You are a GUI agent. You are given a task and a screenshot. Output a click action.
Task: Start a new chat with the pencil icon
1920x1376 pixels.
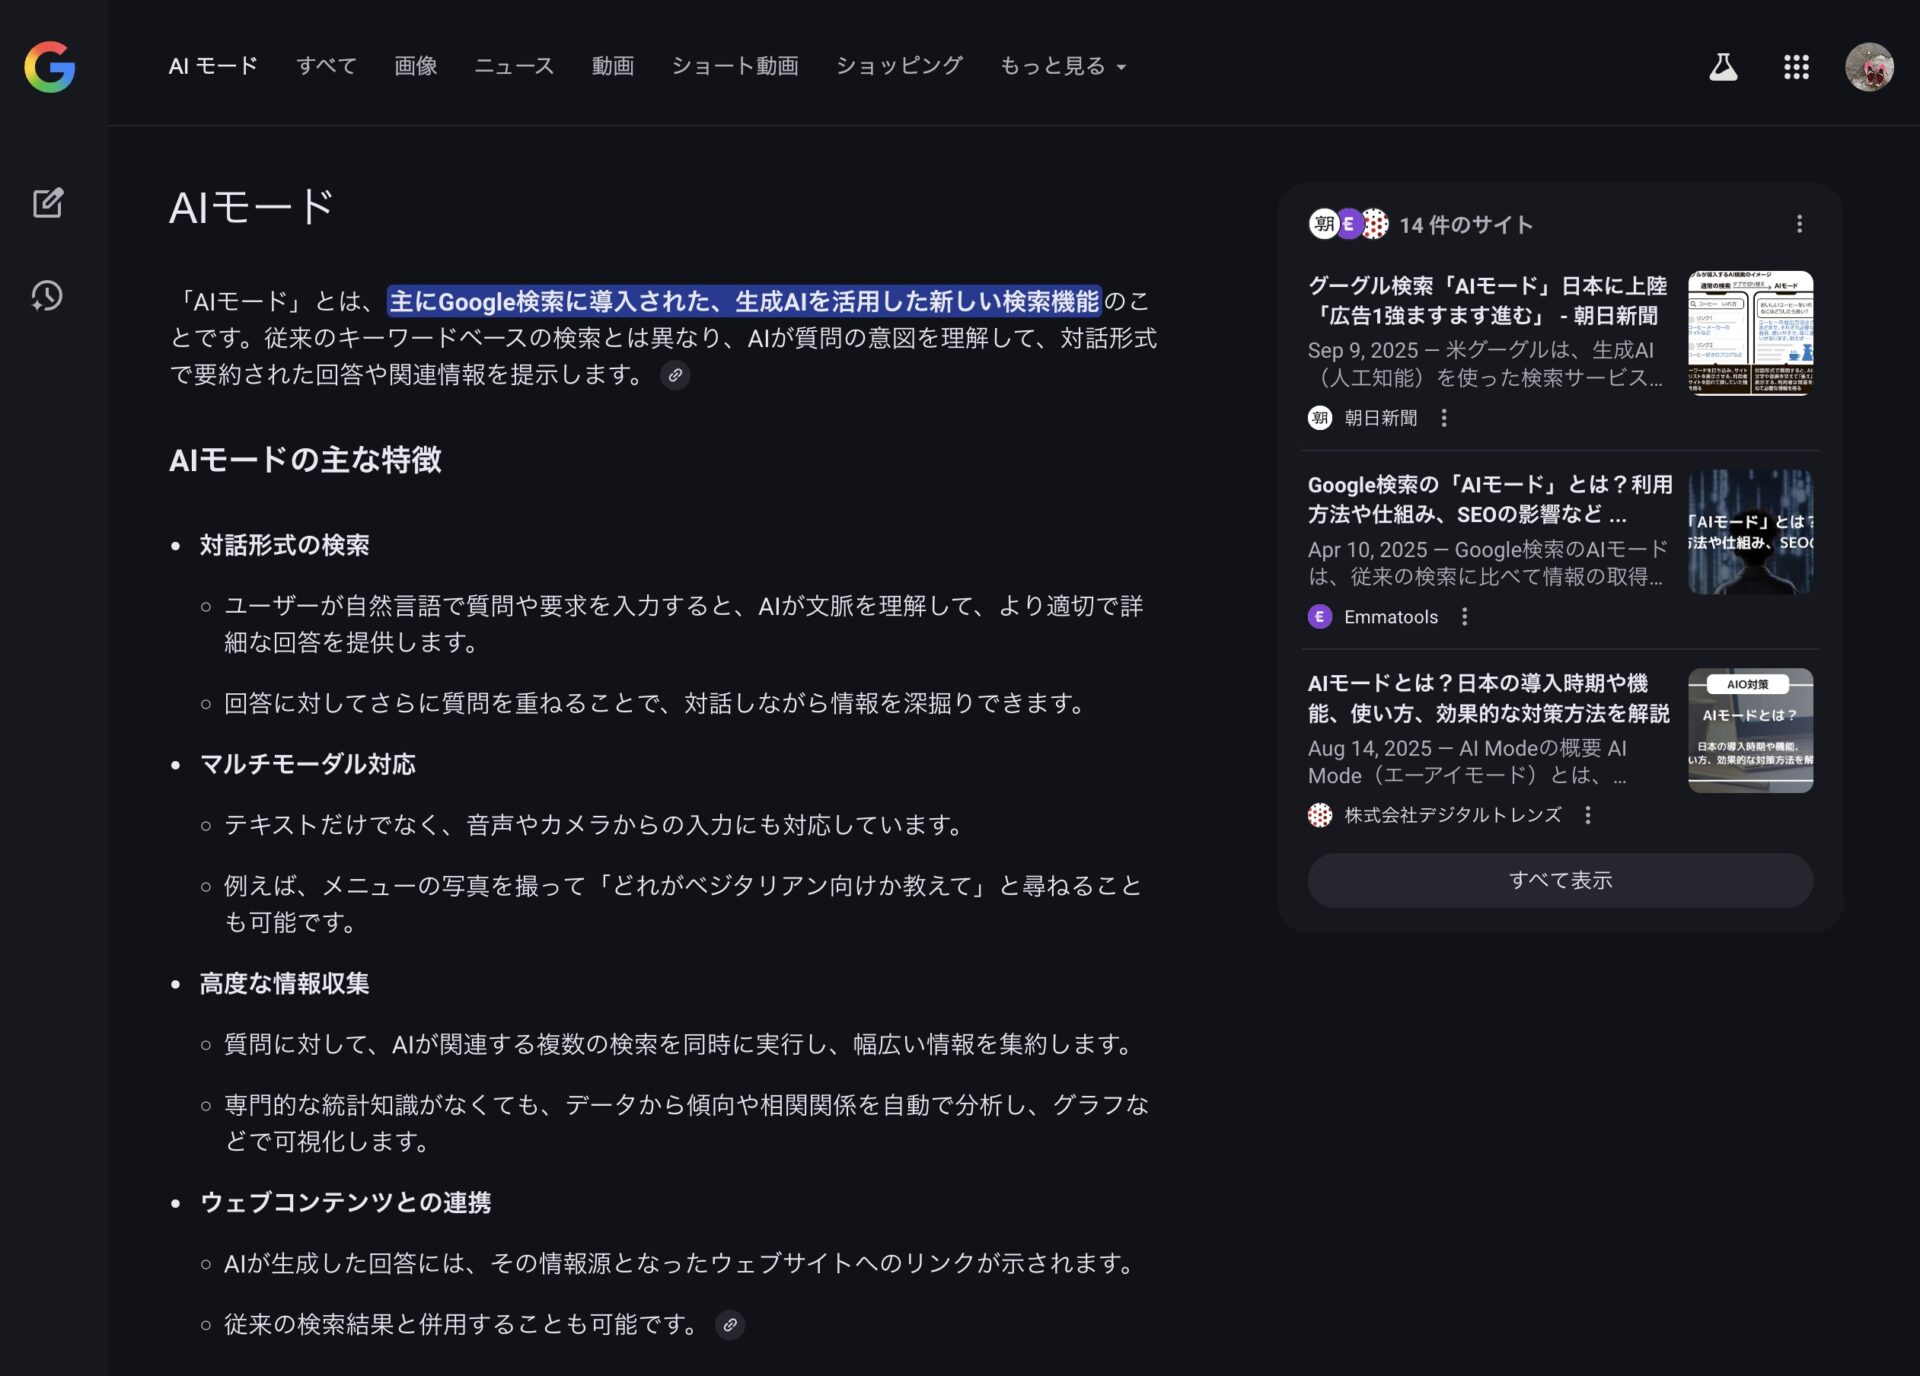(48, 203)
